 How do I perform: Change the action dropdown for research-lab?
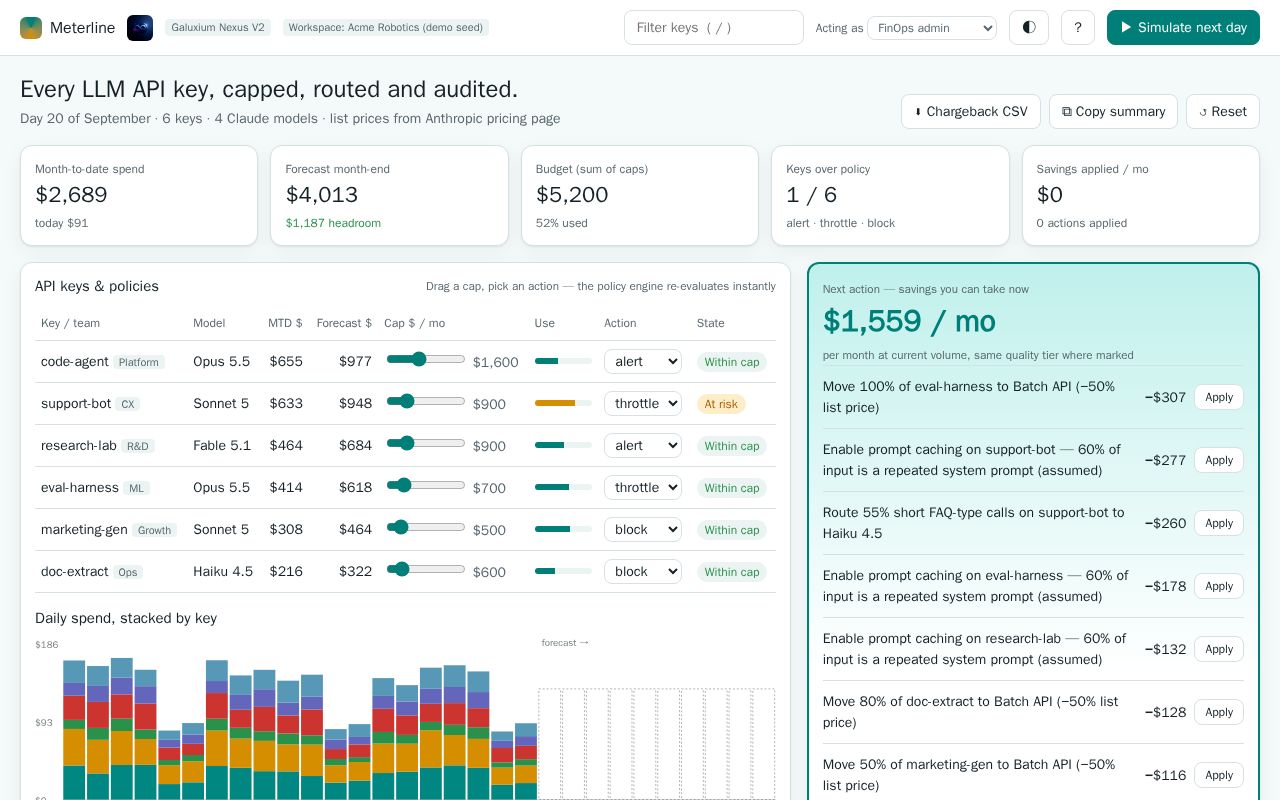[643, 445]
